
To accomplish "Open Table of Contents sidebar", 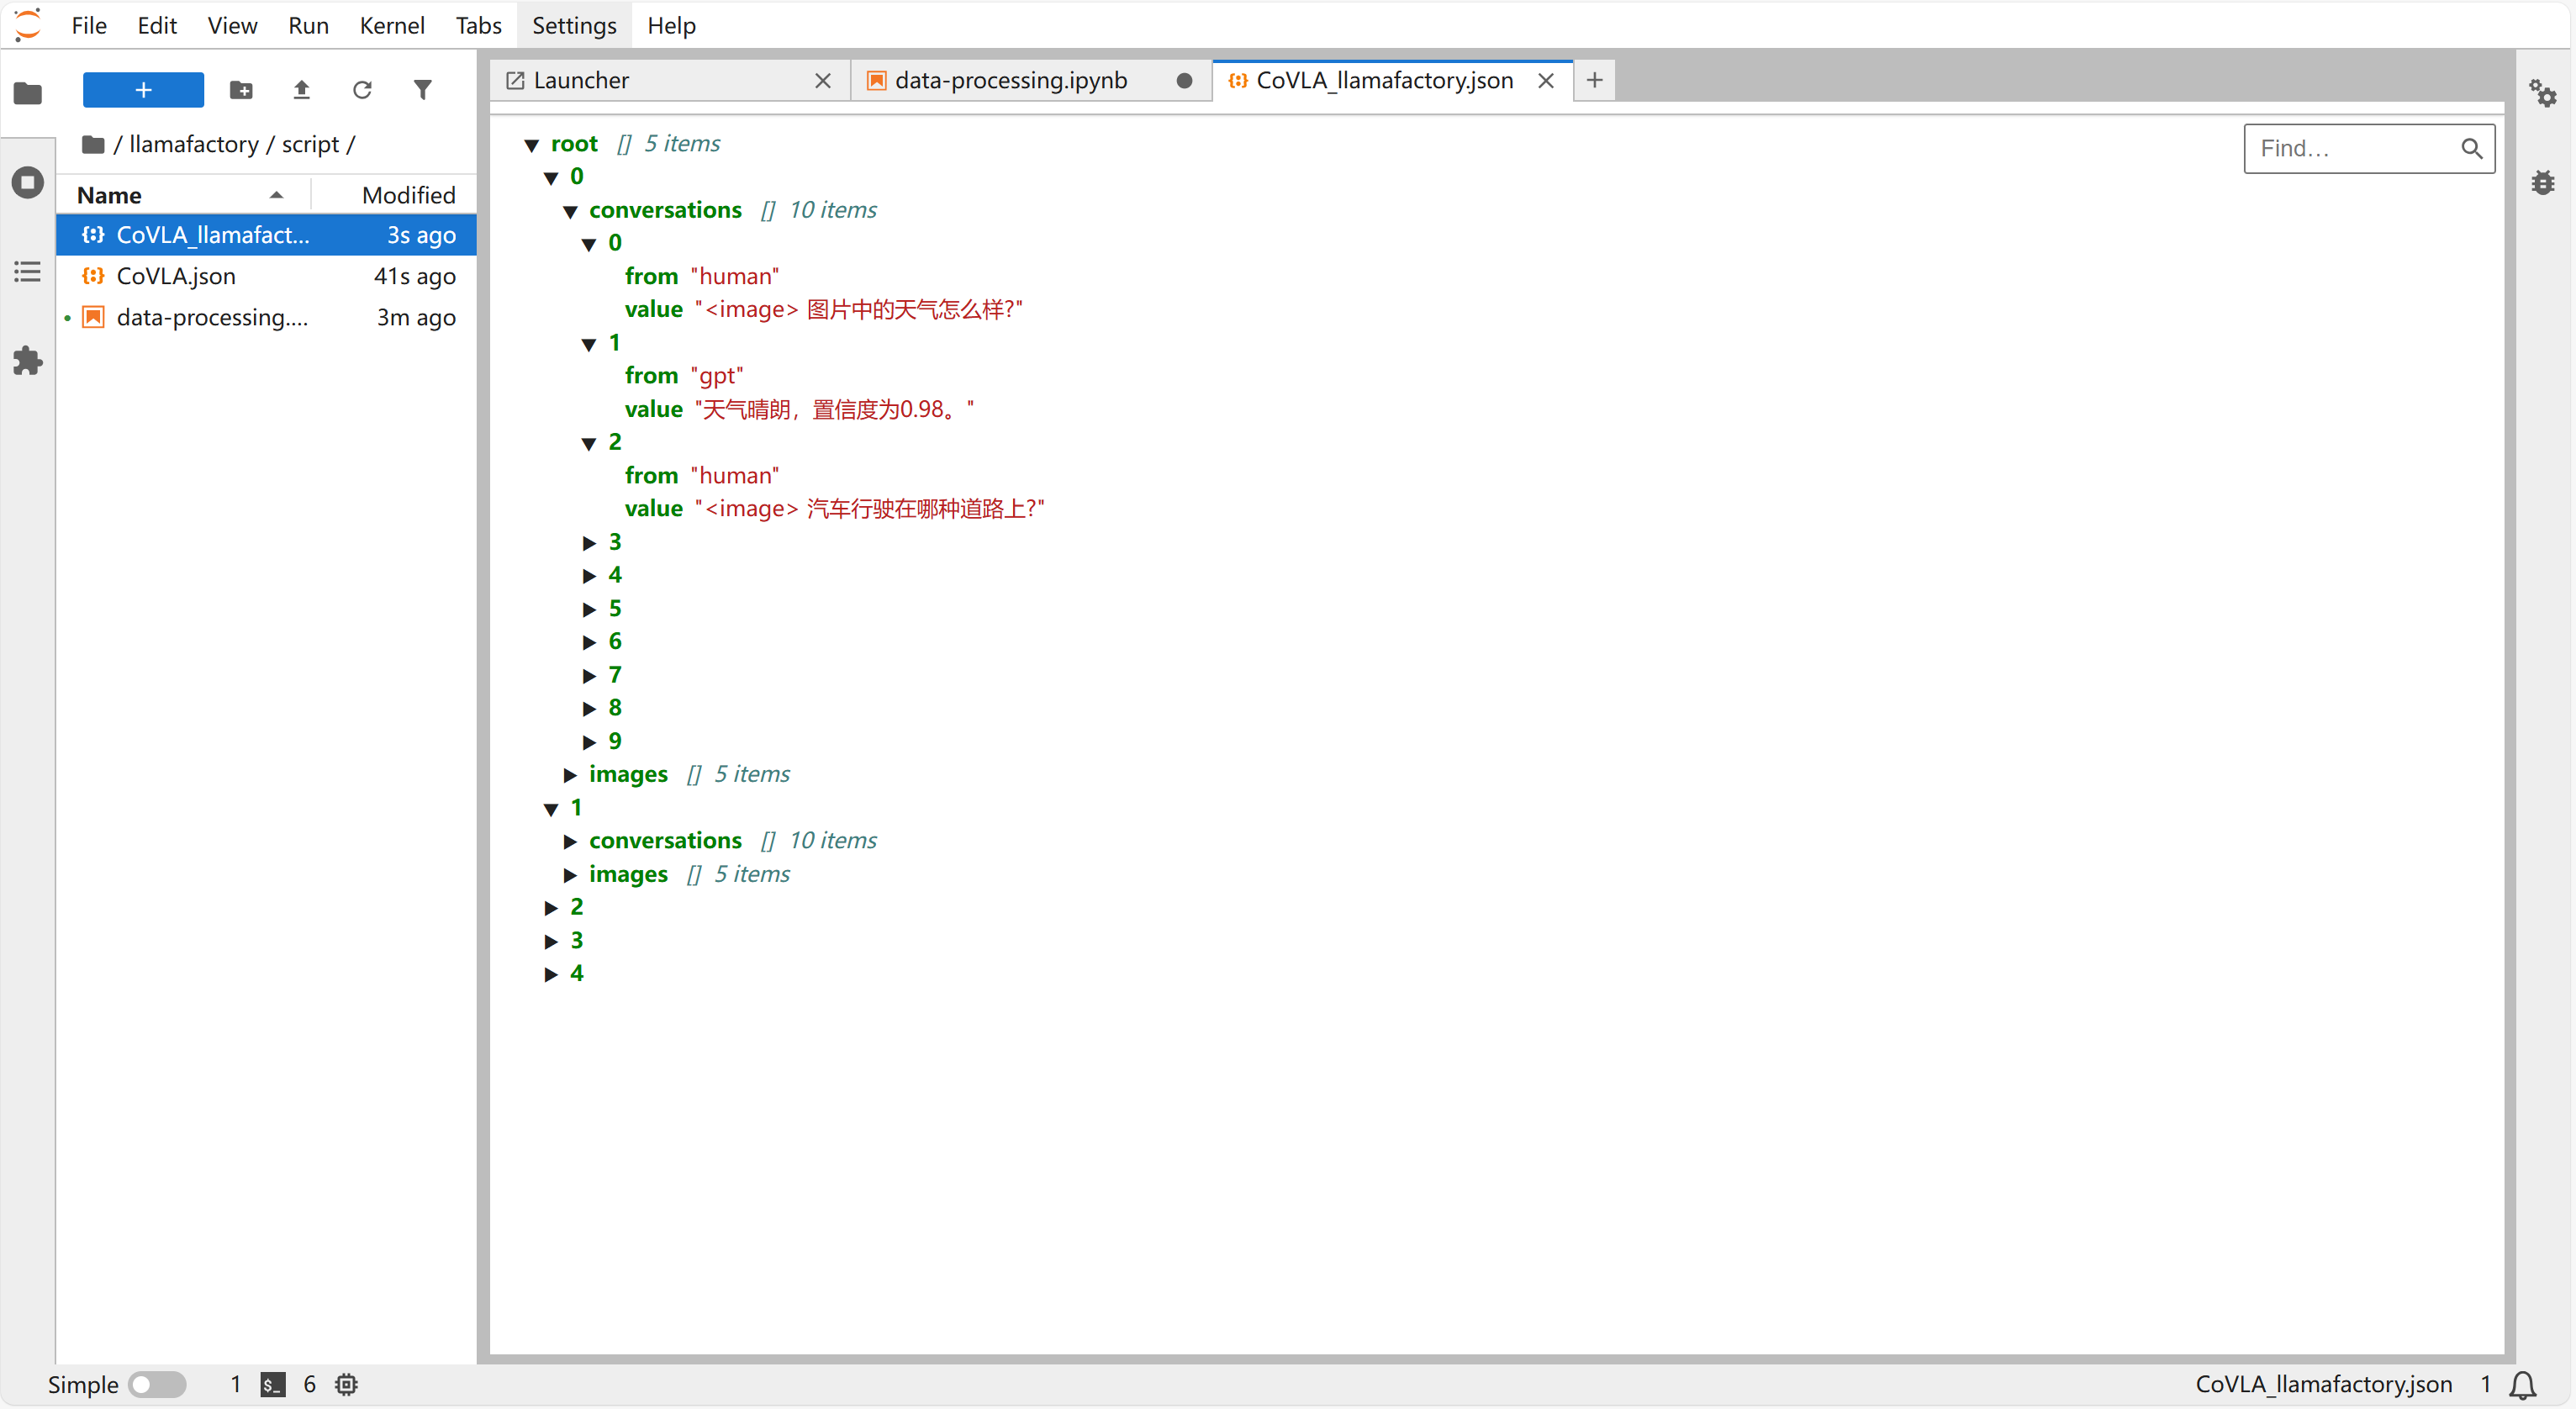I will (28, 272).
